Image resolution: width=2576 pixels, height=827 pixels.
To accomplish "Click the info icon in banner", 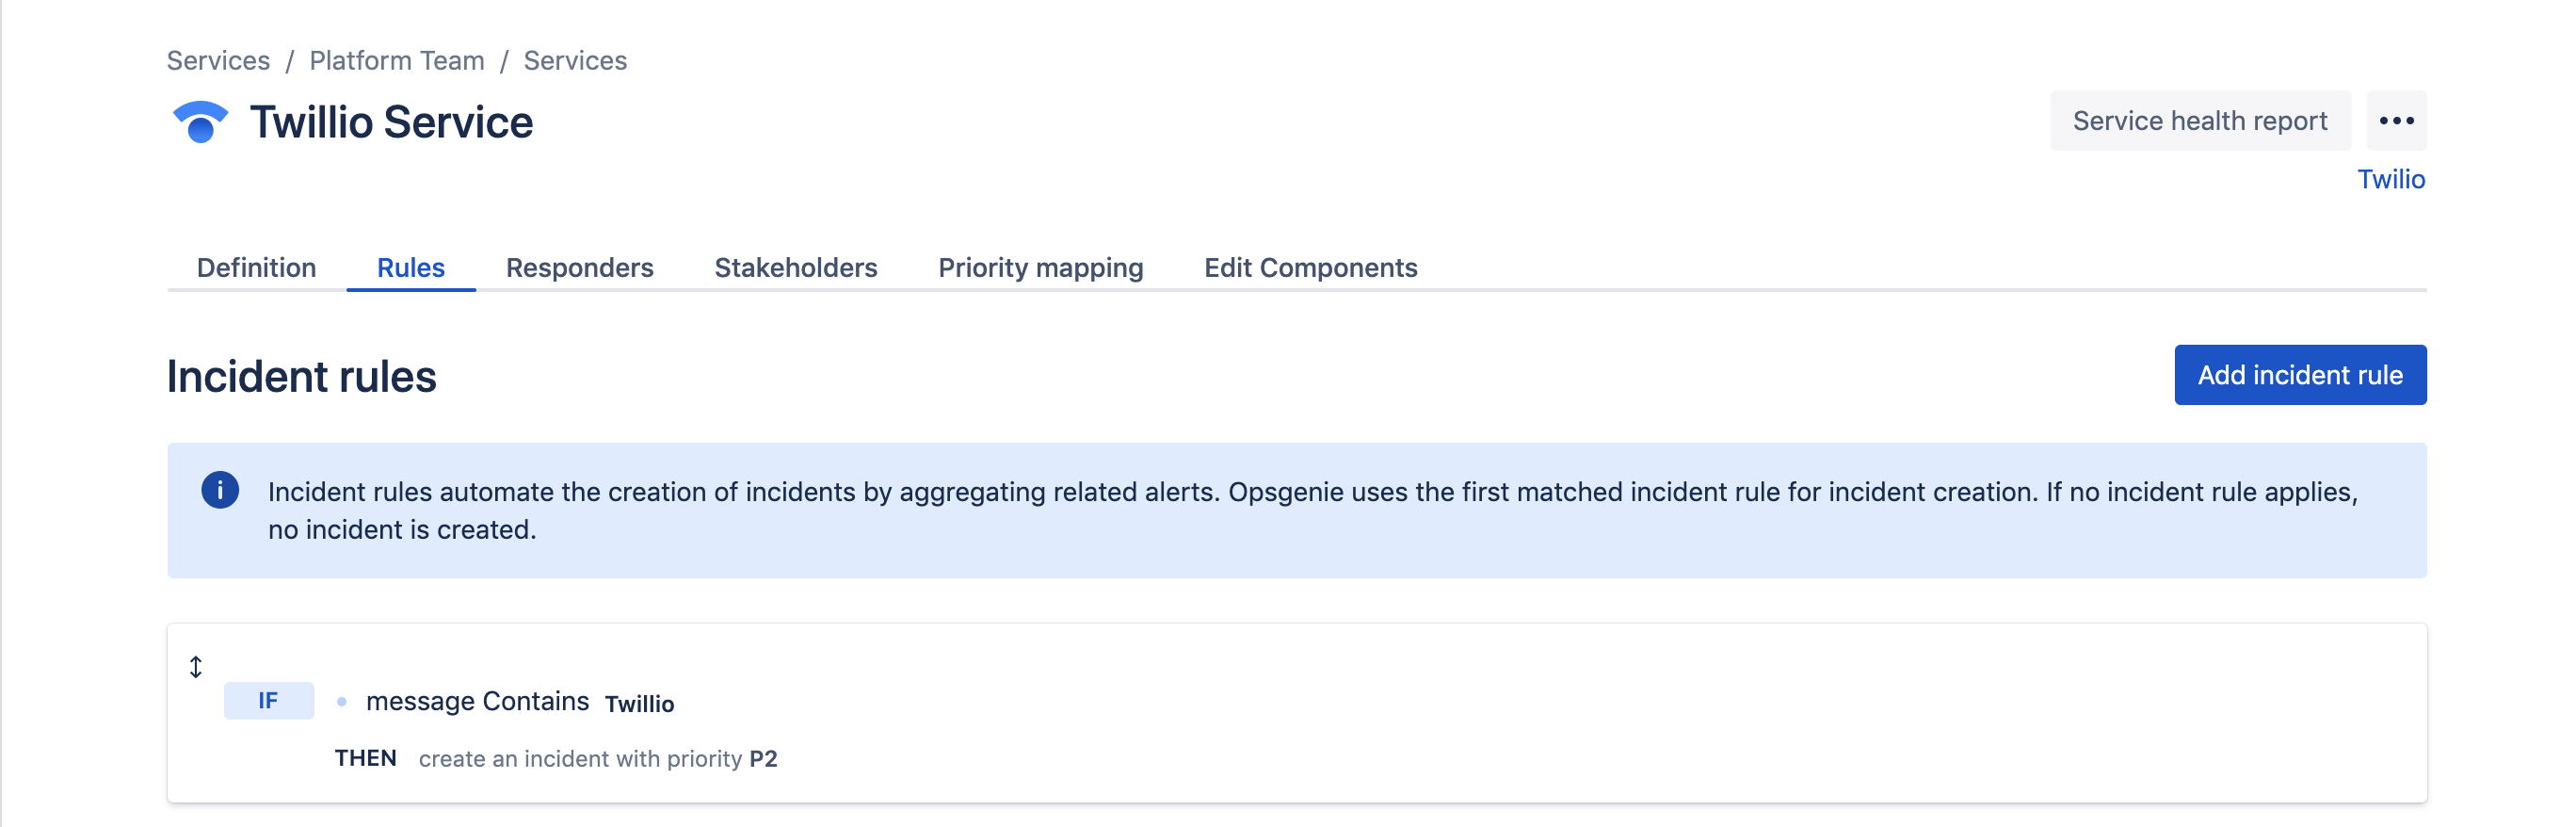I will pos(220,490).
